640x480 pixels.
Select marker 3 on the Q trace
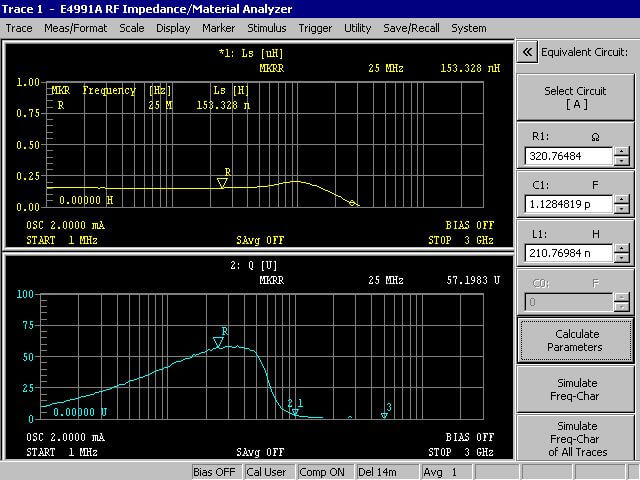point(384,415)
